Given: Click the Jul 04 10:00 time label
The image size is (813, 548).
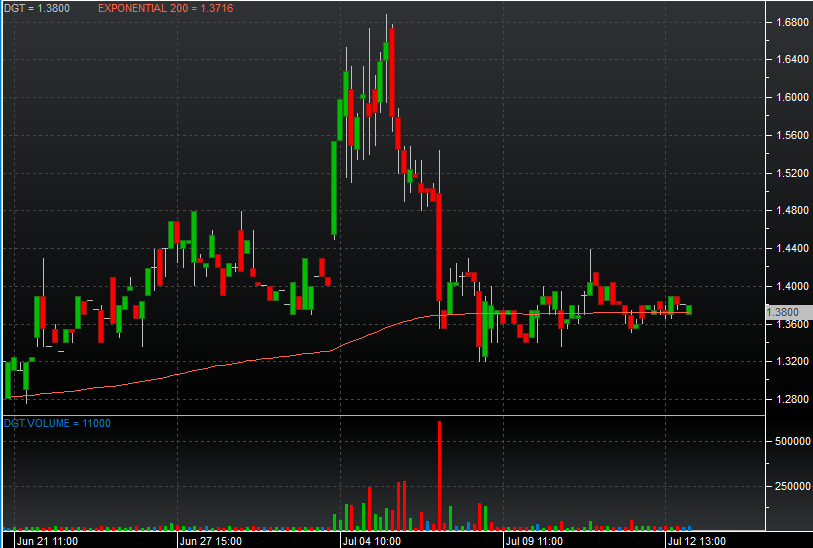Looking at the screenshot, I should click(x=371, y=540).
